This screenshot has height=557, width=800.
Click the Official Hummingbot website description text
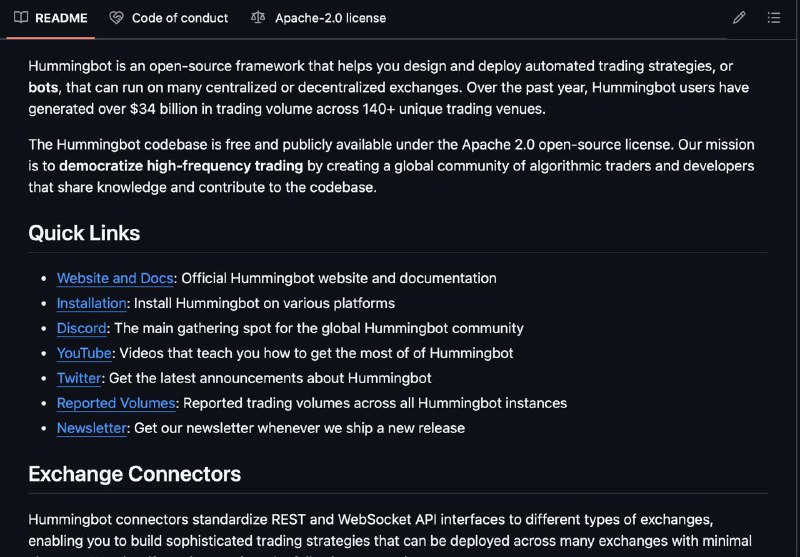[339, 278]
